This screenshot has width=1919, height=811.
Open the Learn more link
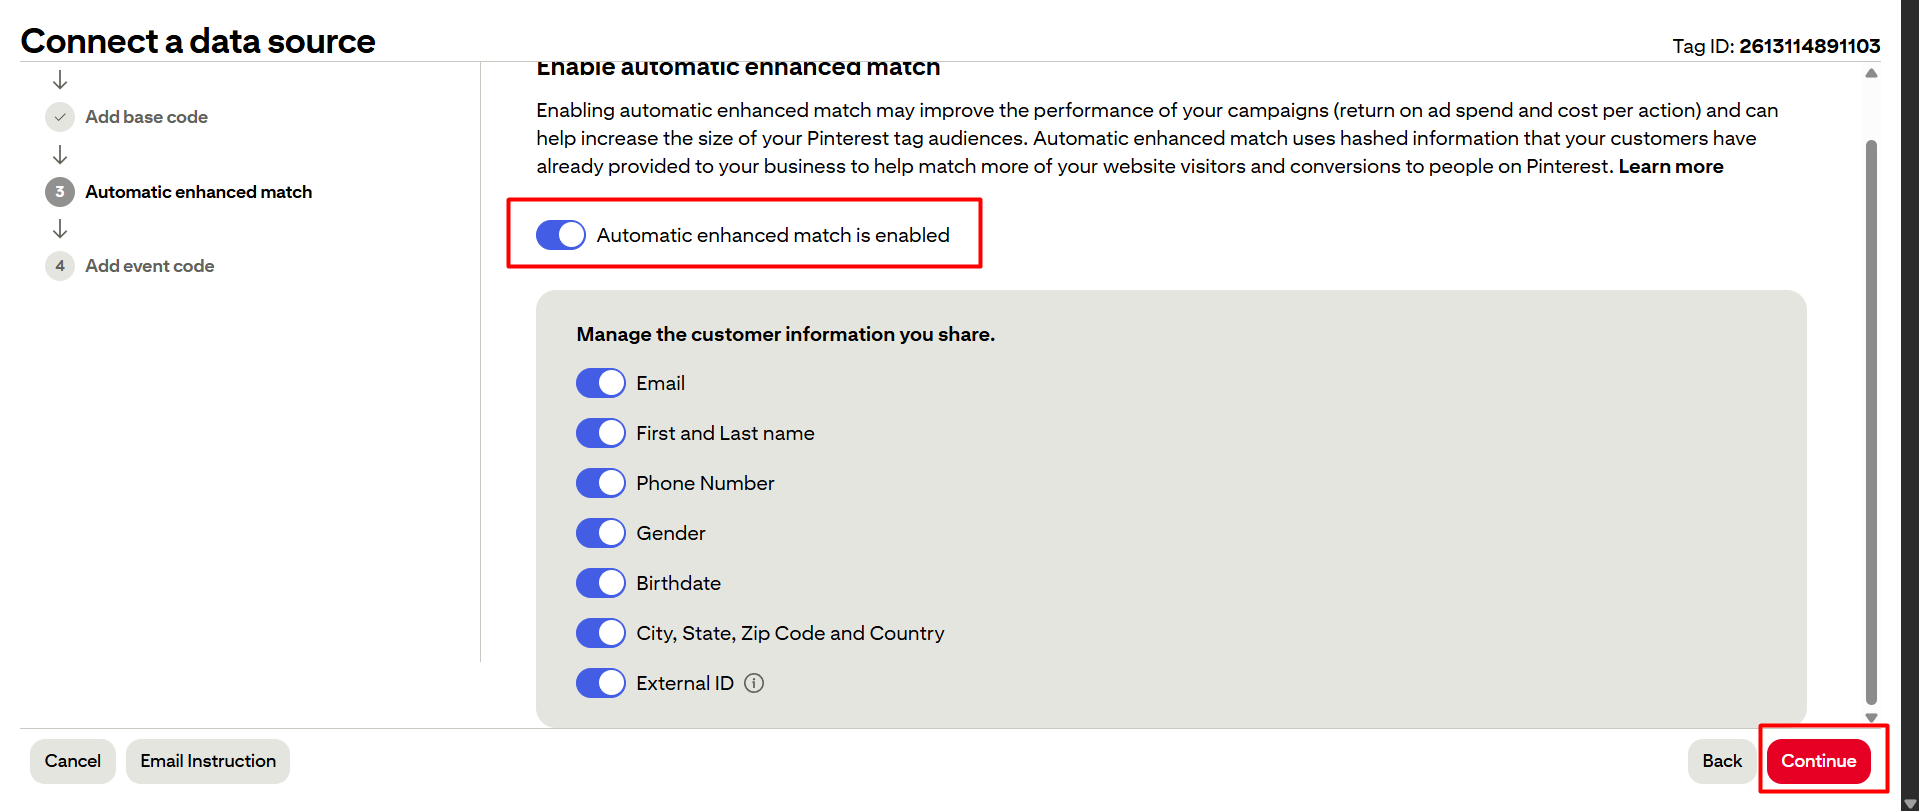pos(1671,166)
